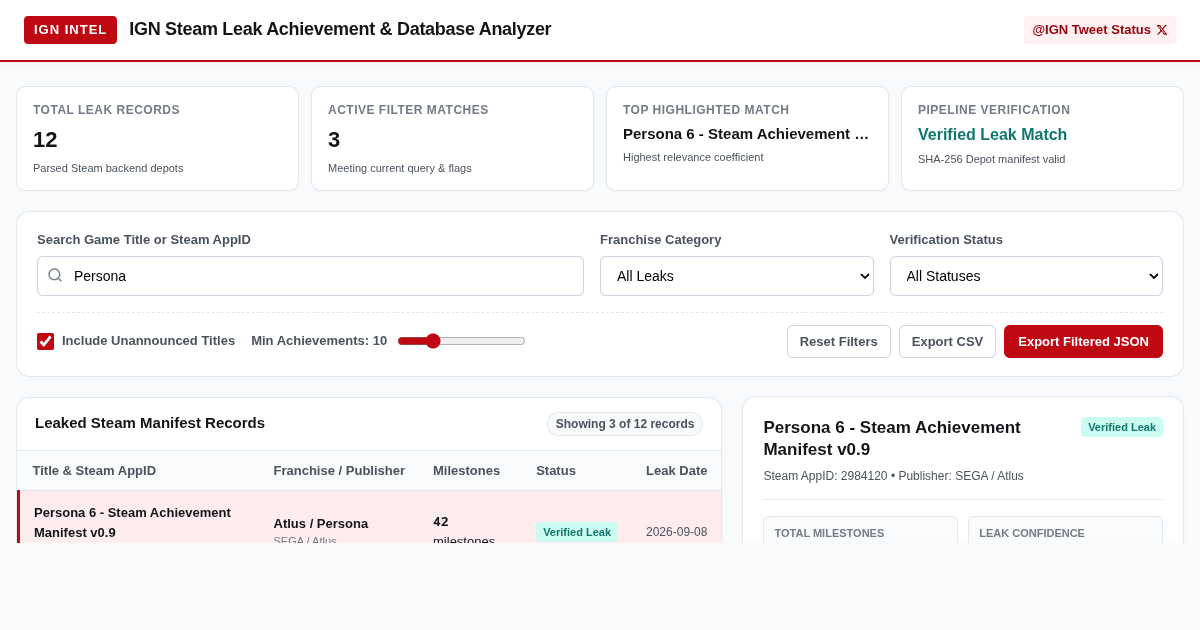Select the Total Leak Records card
Screen dimensions: 1200x630
[x=157, y=138]
